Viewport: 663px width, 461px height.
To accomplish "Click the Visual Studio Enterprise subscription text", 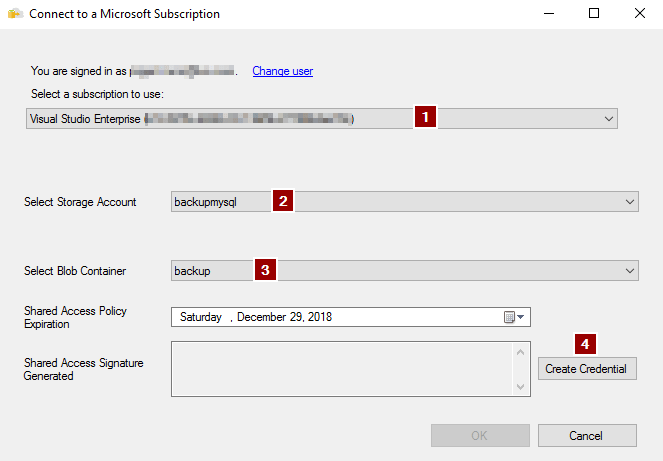I will coord(85,119).
